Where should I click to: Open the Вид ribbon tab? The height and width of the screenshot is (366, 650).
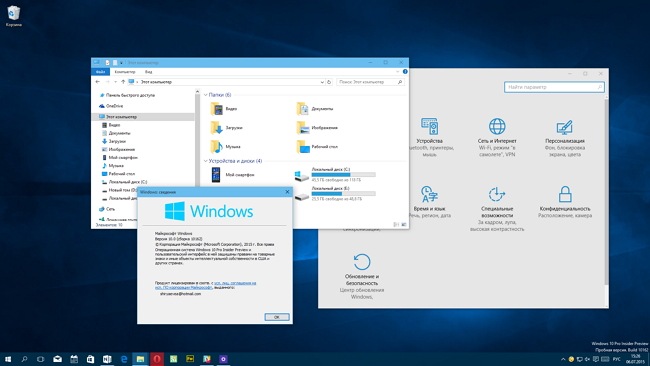148,72
